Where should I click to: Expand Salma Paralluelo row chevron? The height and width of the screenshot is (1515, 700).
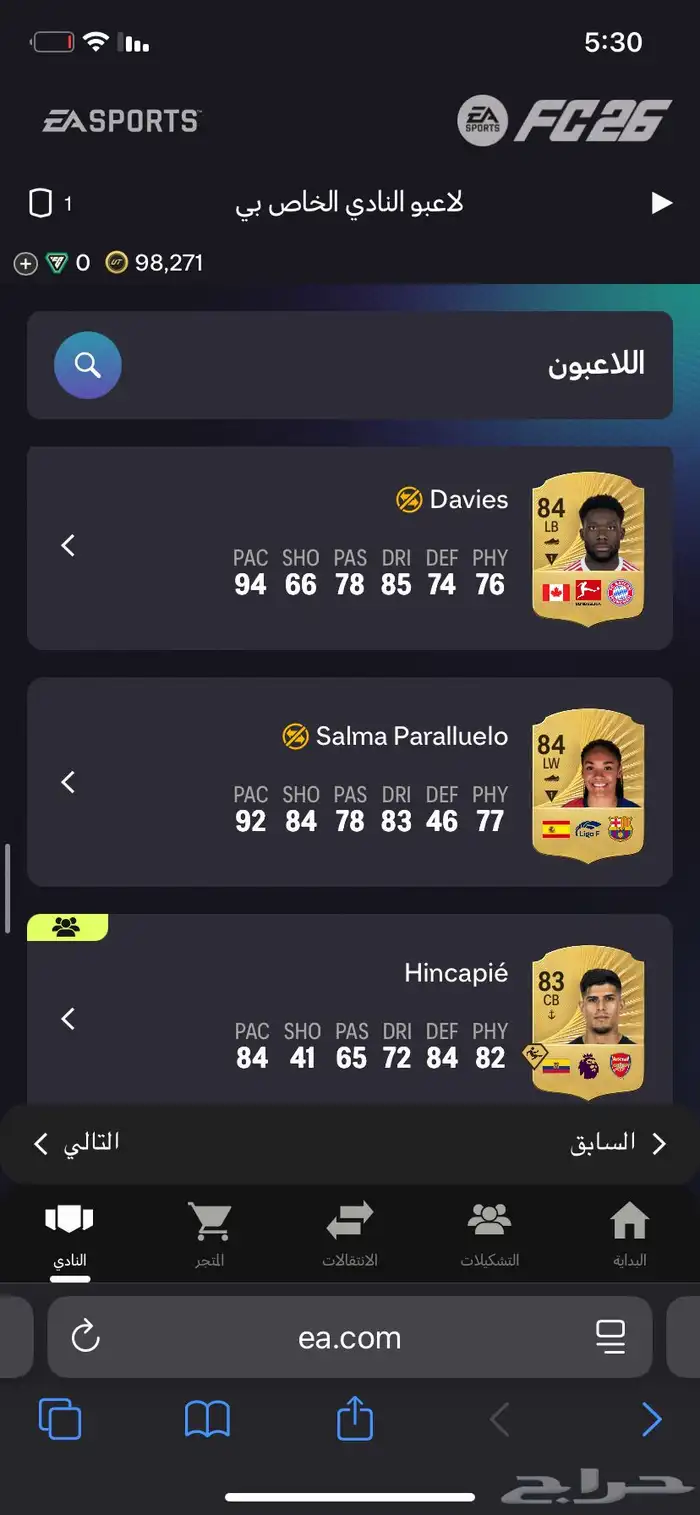click(68, 782)
